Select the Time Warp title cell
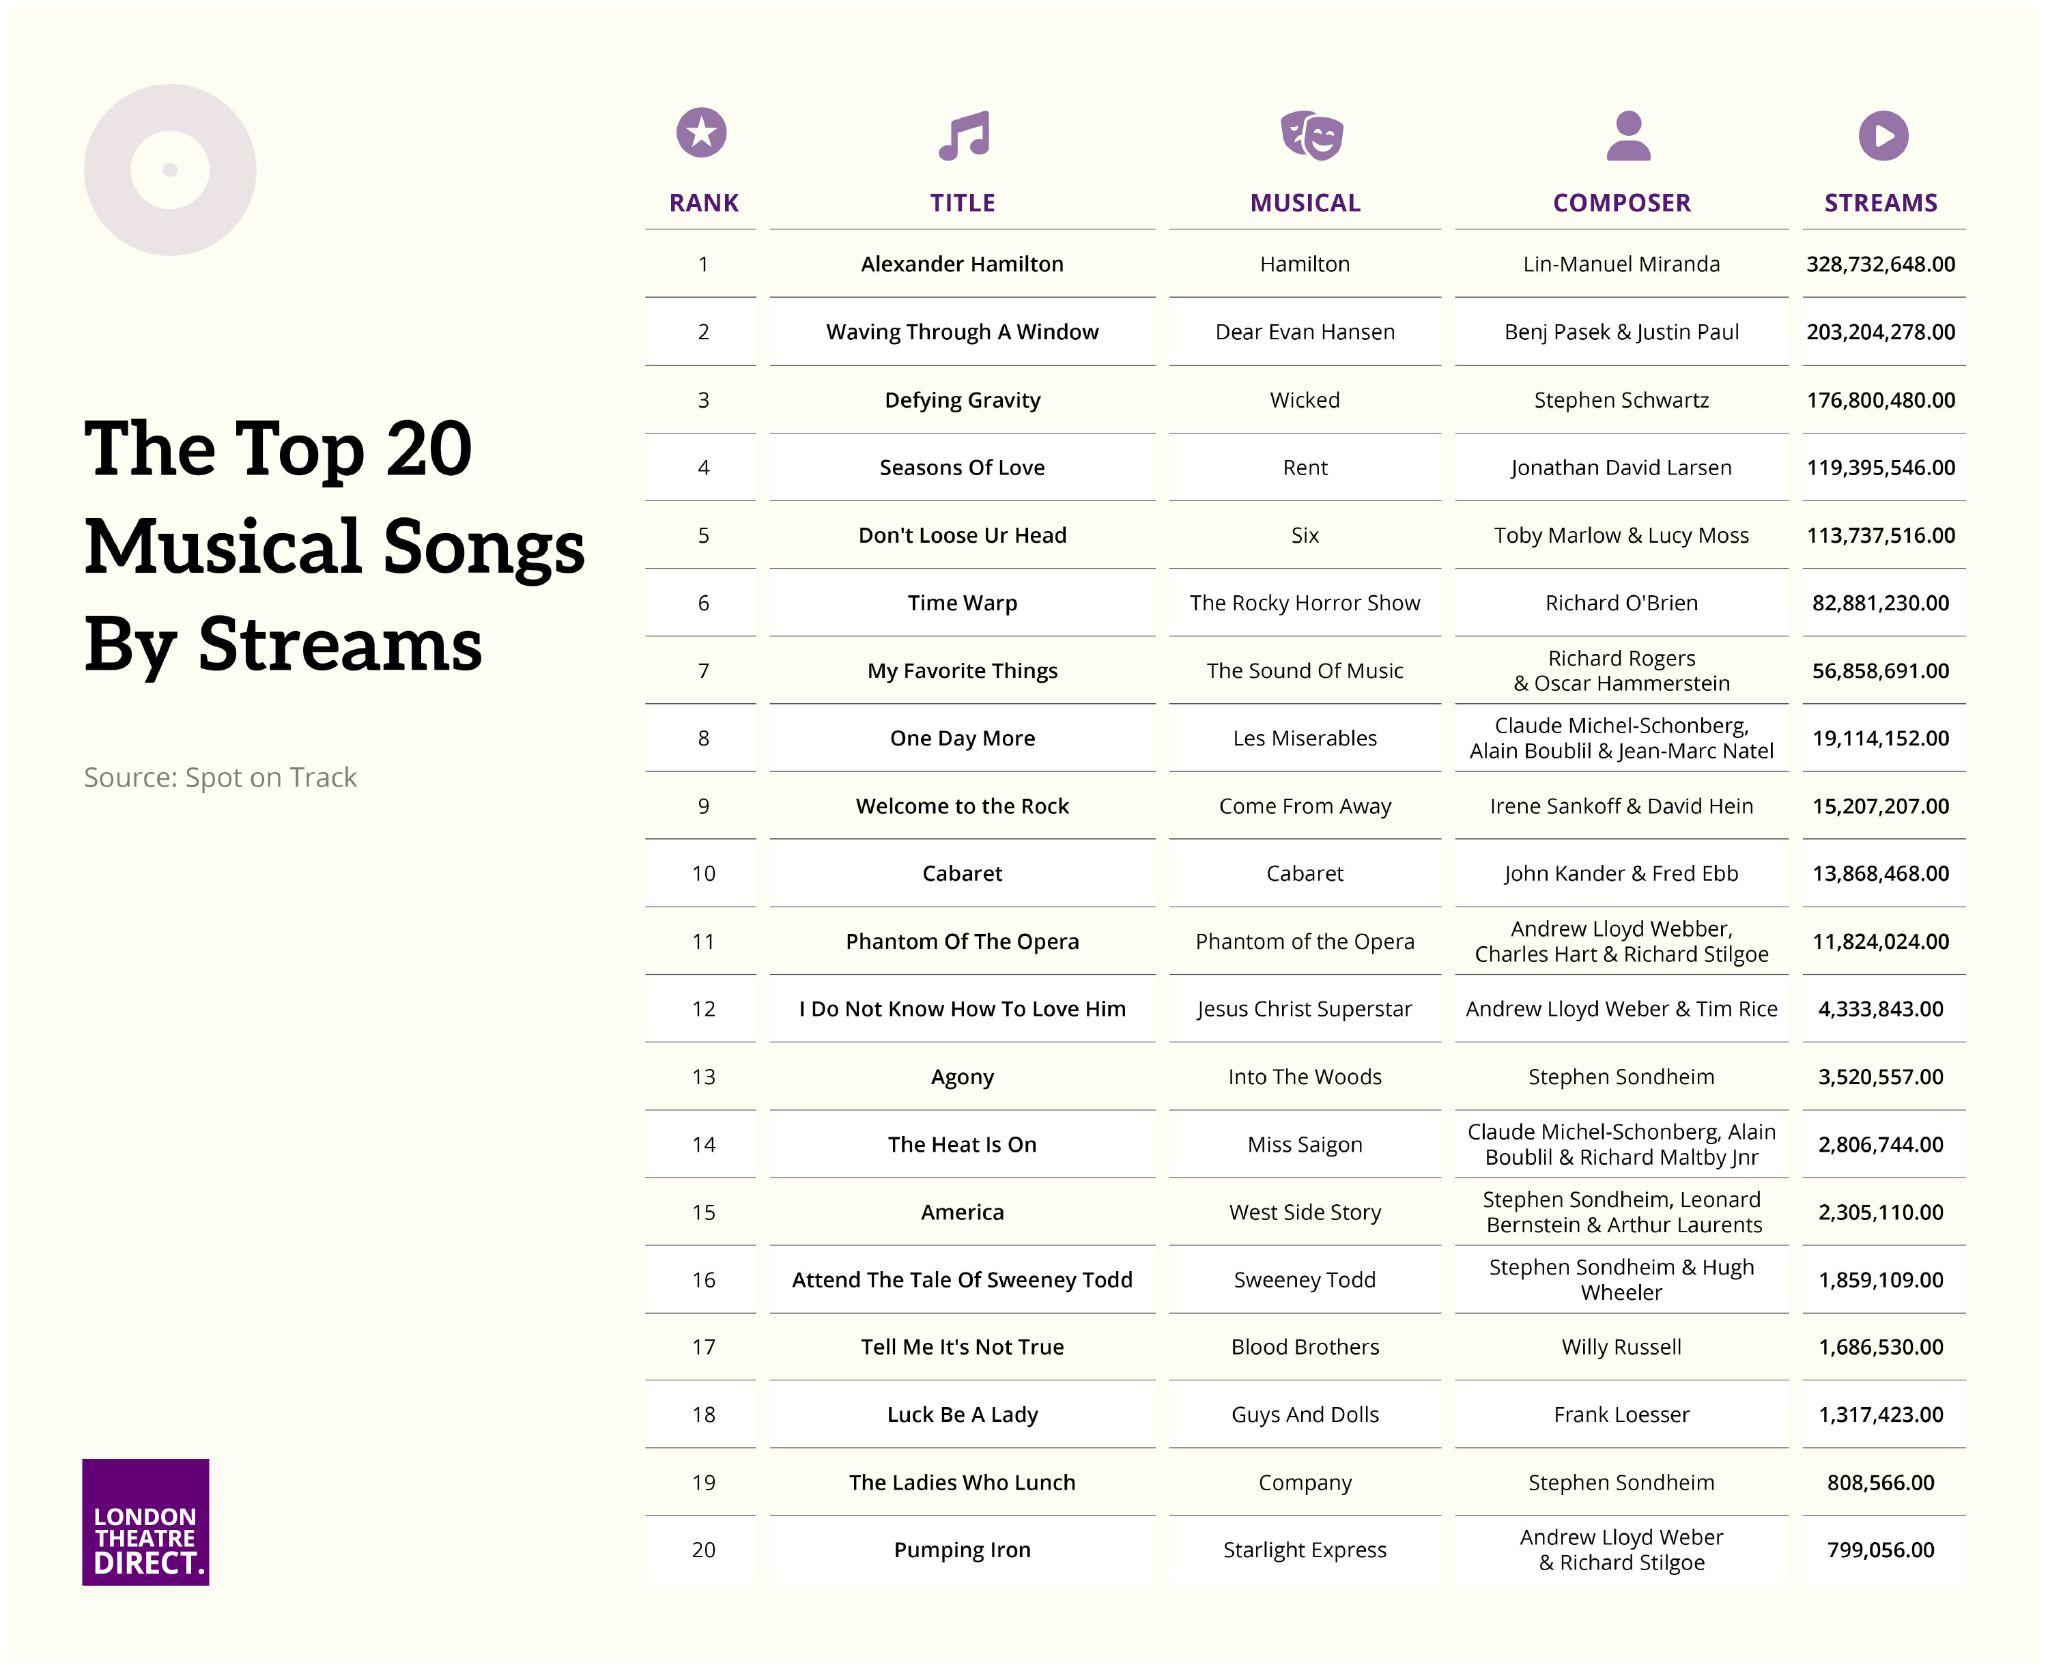Viewport: 2048px width, 1672px height. point(962,603)
